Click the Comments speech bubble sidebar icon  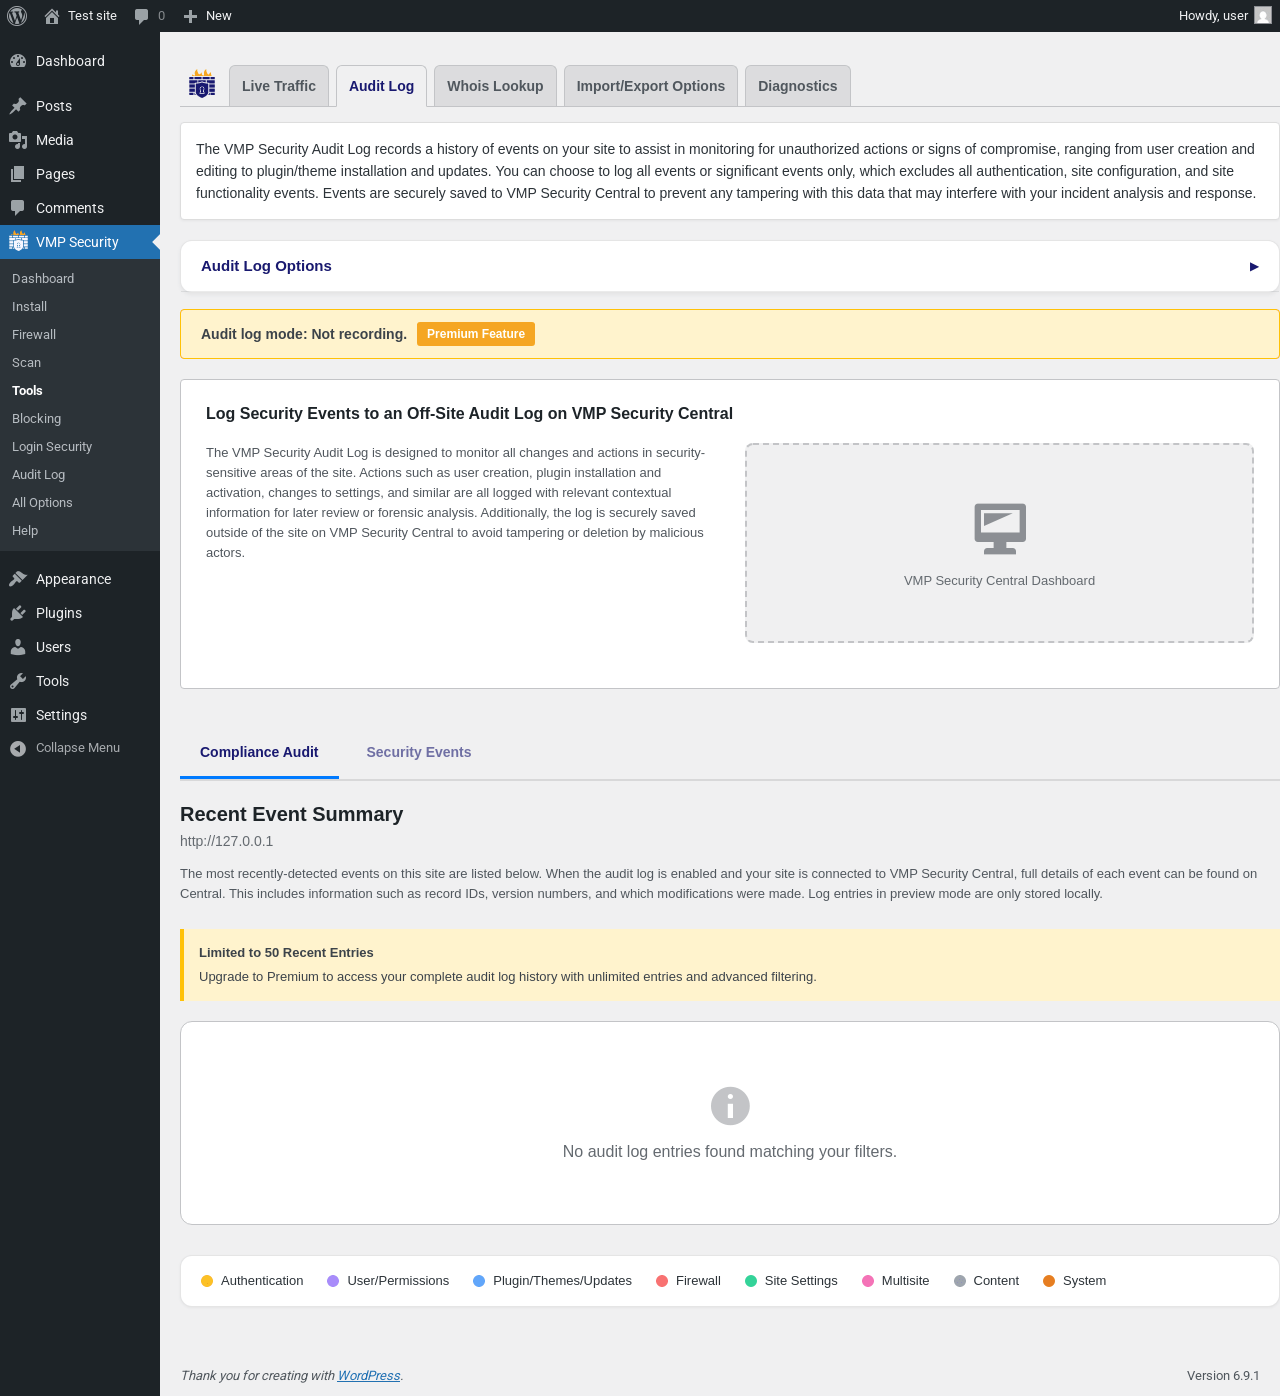[x=18, y=208]
